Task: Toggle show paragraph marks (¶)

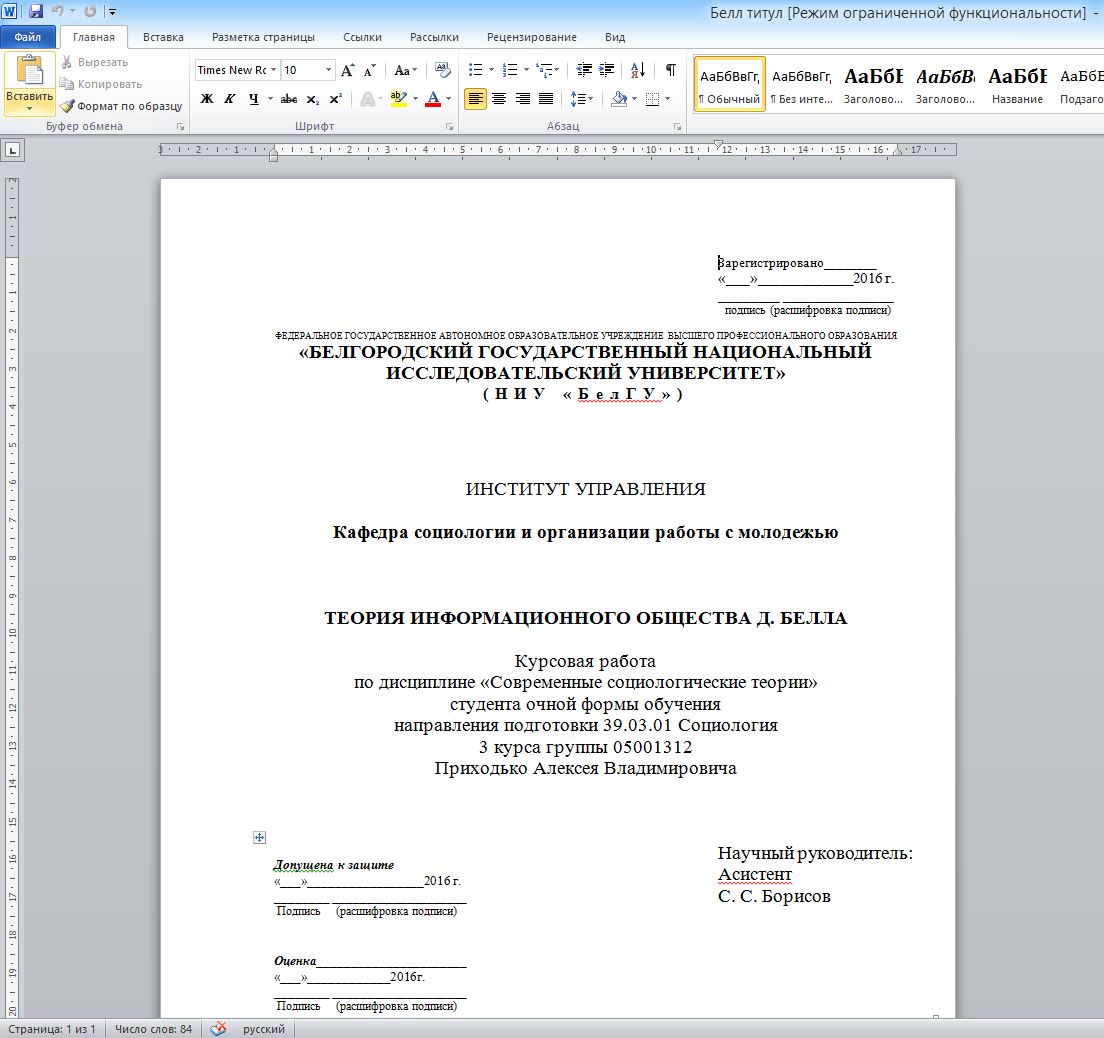Action: coord(671,70)
